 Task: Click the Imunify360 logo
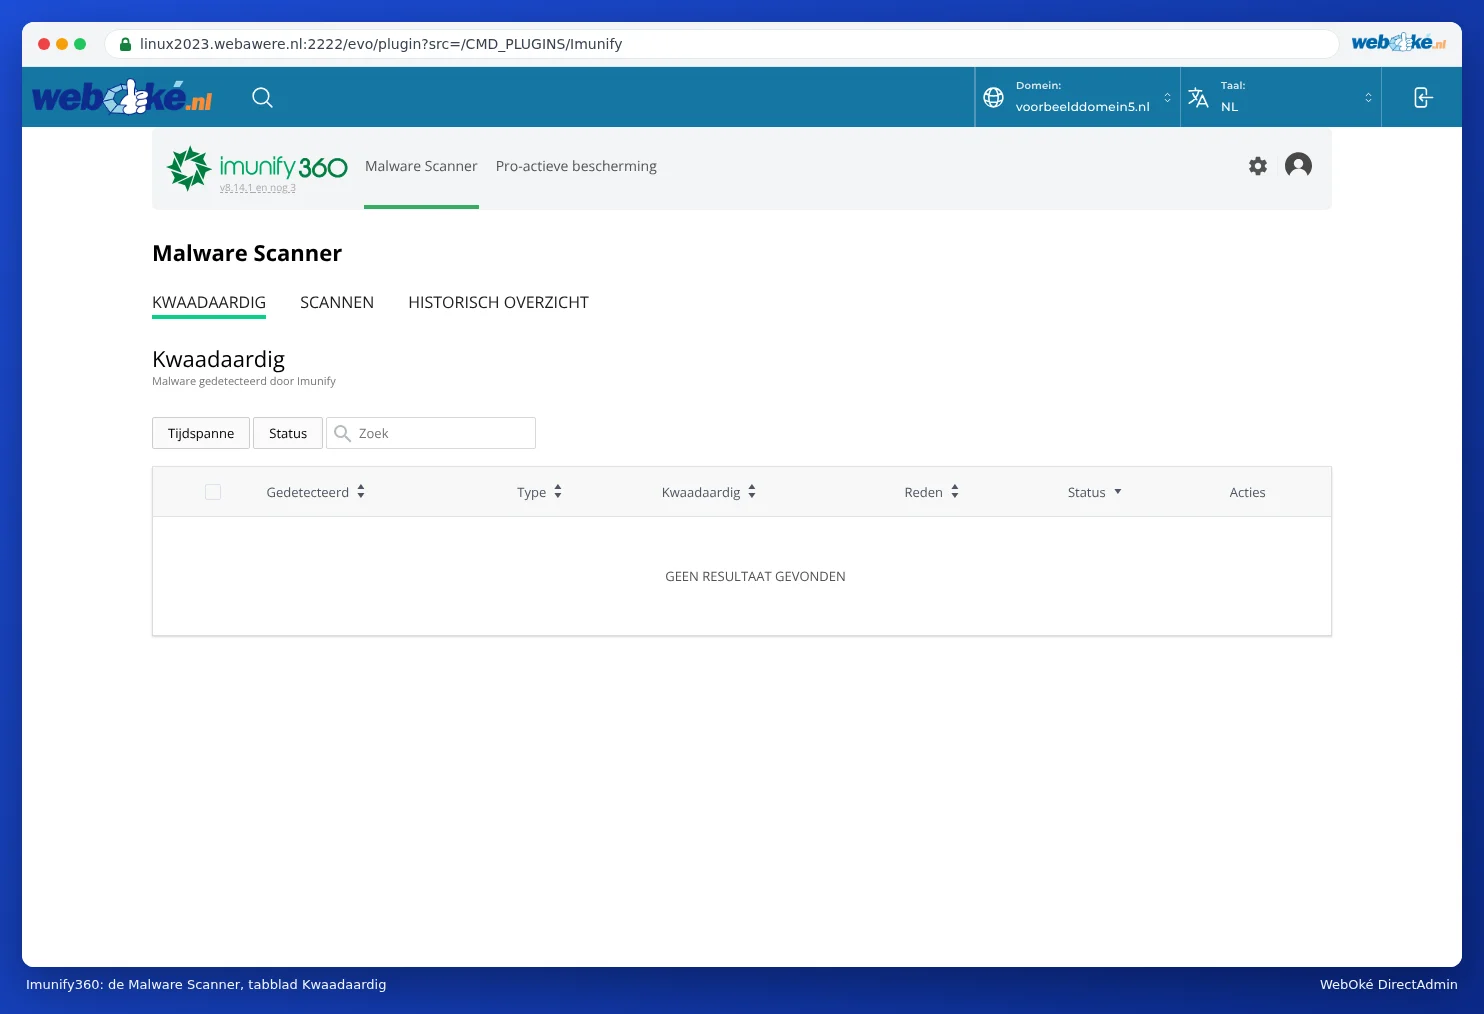(x=257, y=167)
